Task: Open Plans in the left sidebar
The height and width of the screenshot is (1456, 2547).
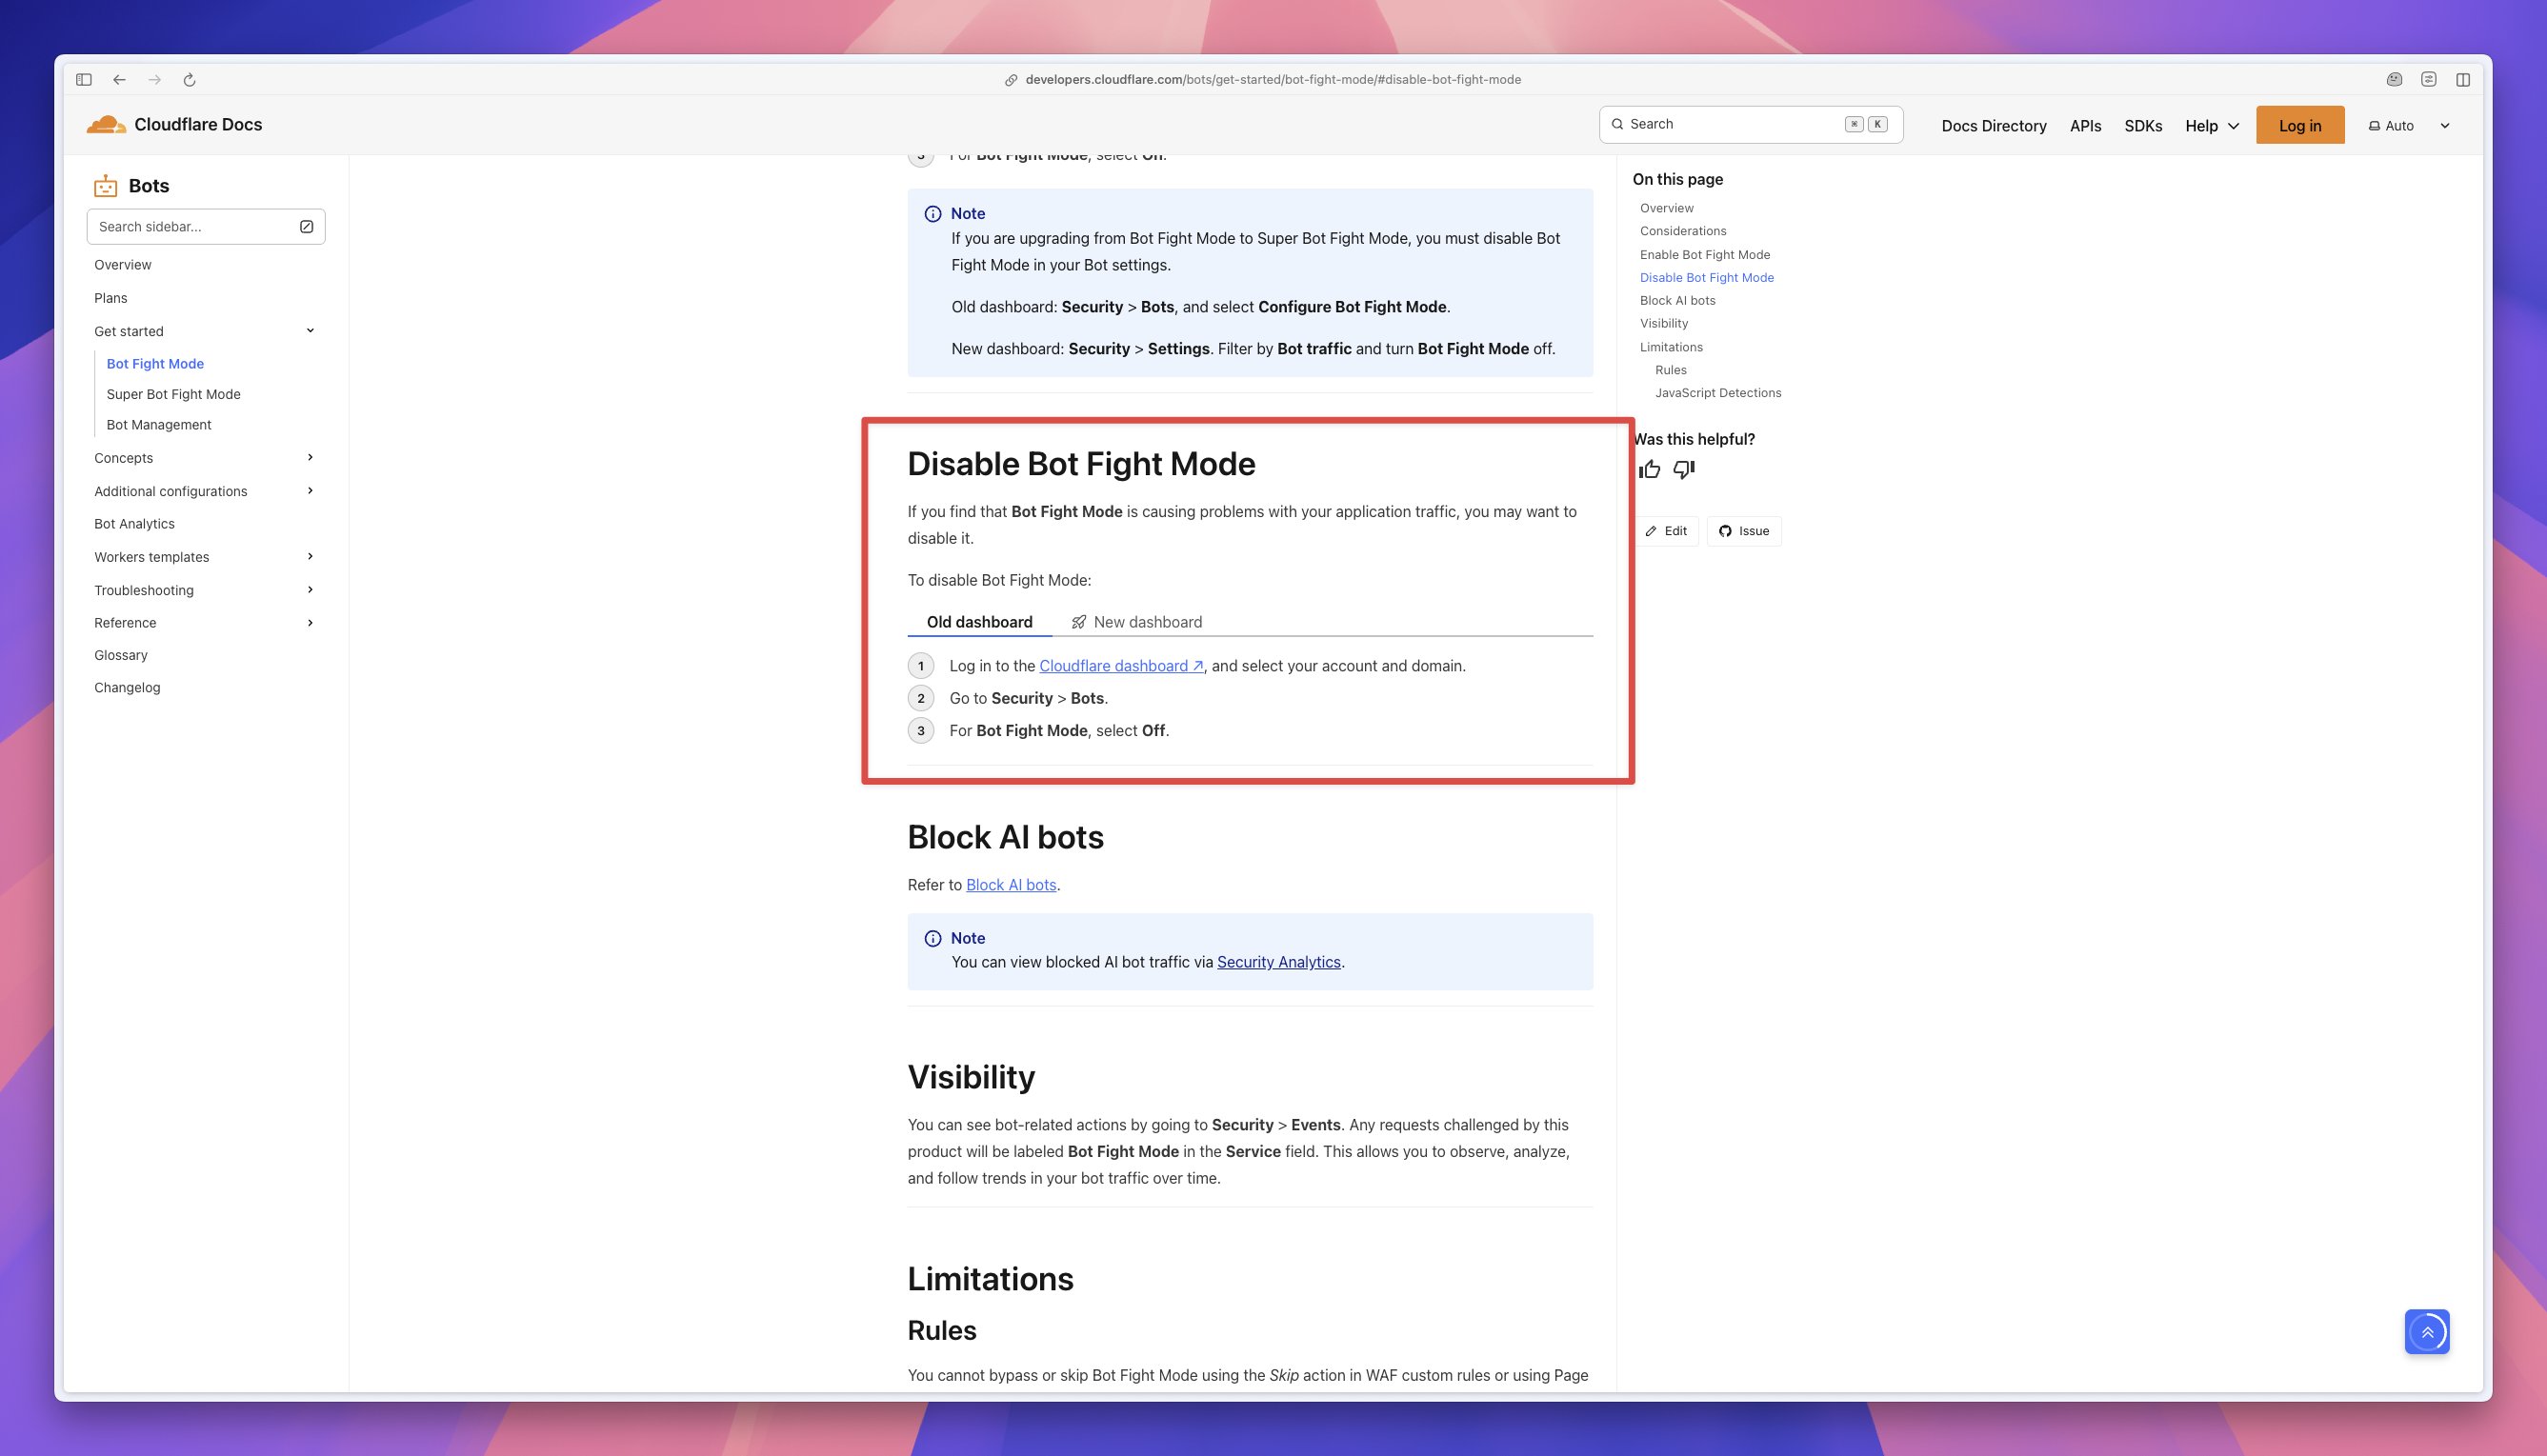Action: coord(110,298)
